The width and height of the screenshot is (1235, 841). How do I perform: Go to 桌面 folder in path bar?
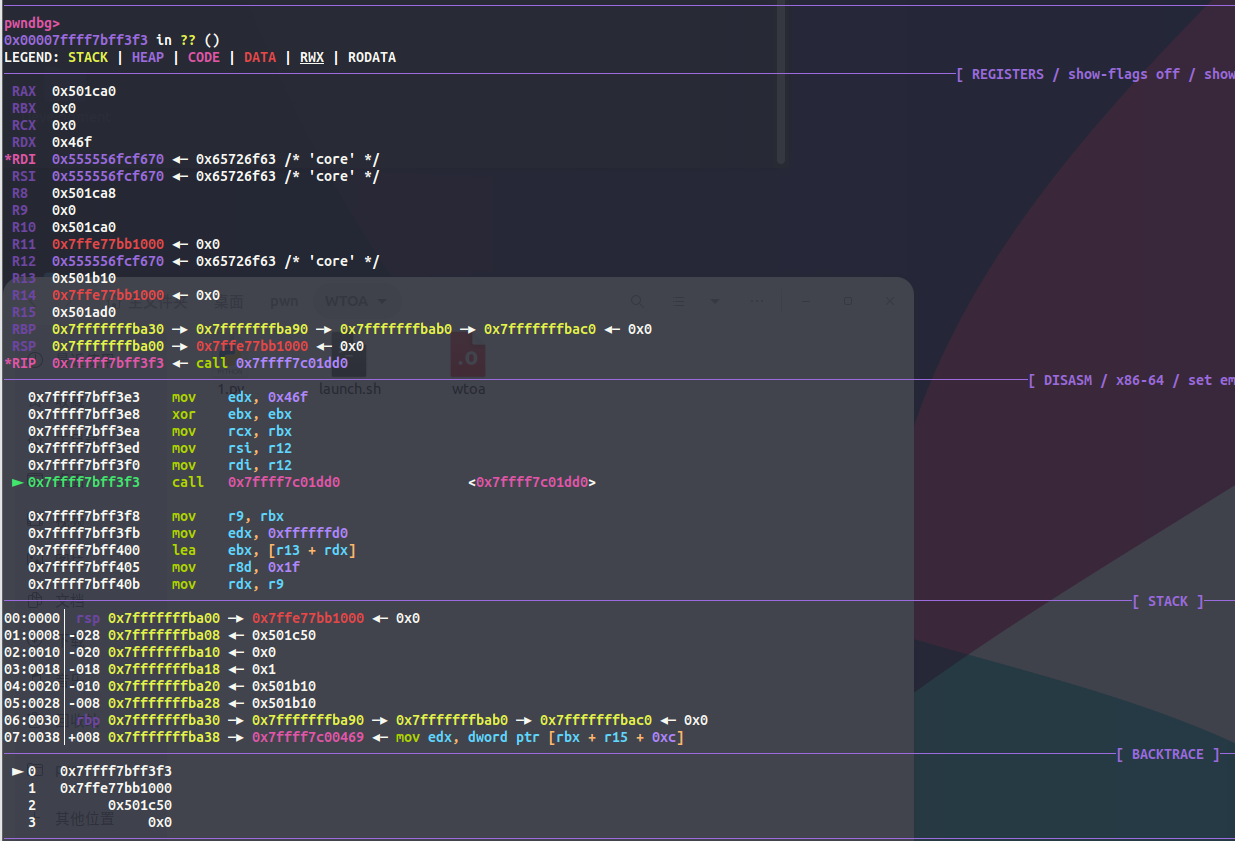coord(231,300)
